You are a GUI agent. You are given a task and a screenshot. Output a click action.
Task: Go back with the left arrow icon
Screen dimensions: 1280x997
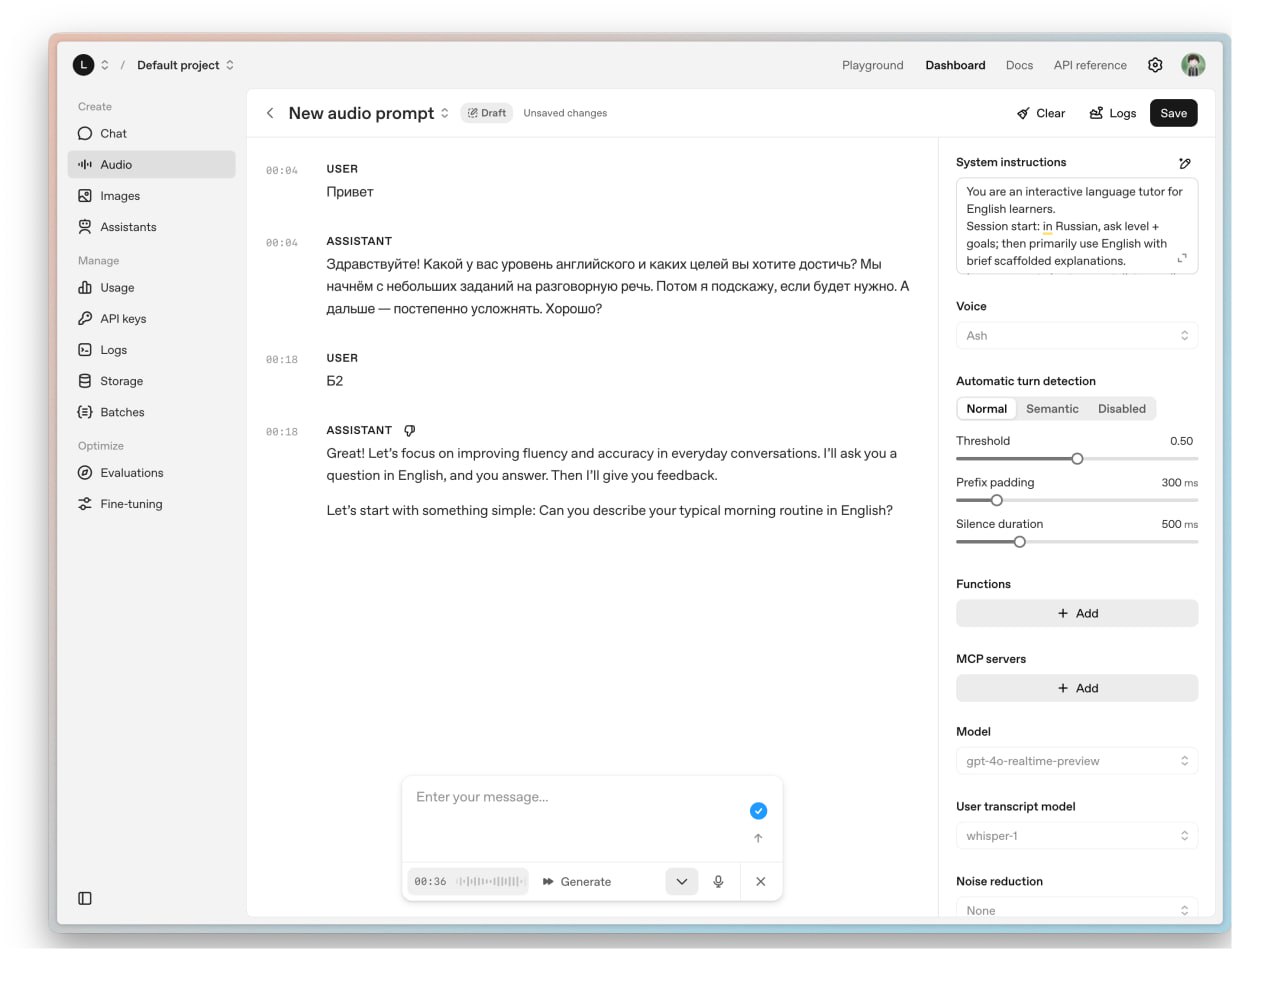click(270, 113)
